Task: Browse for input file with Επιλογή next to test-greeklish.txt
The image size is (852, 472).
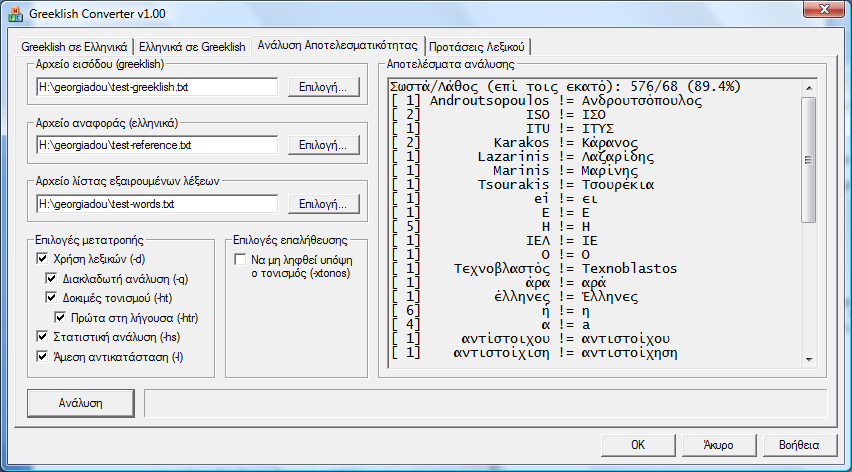Action: point(323,87)
